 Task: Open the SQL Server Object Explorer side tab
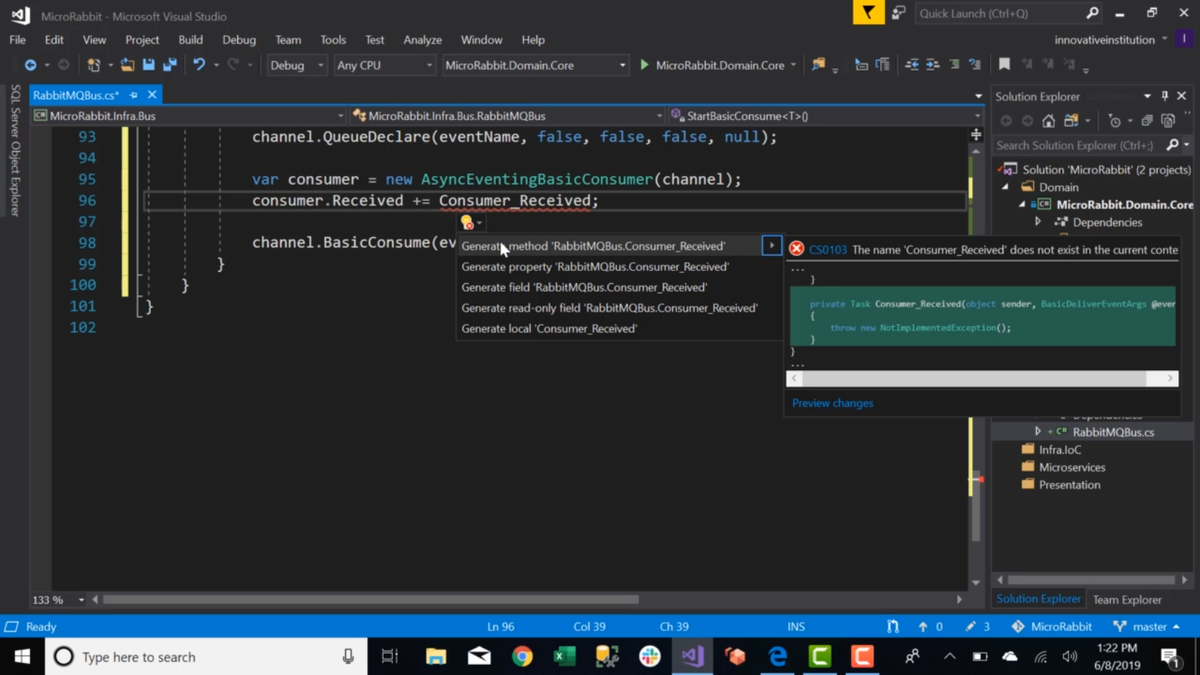tap(15, 150)
